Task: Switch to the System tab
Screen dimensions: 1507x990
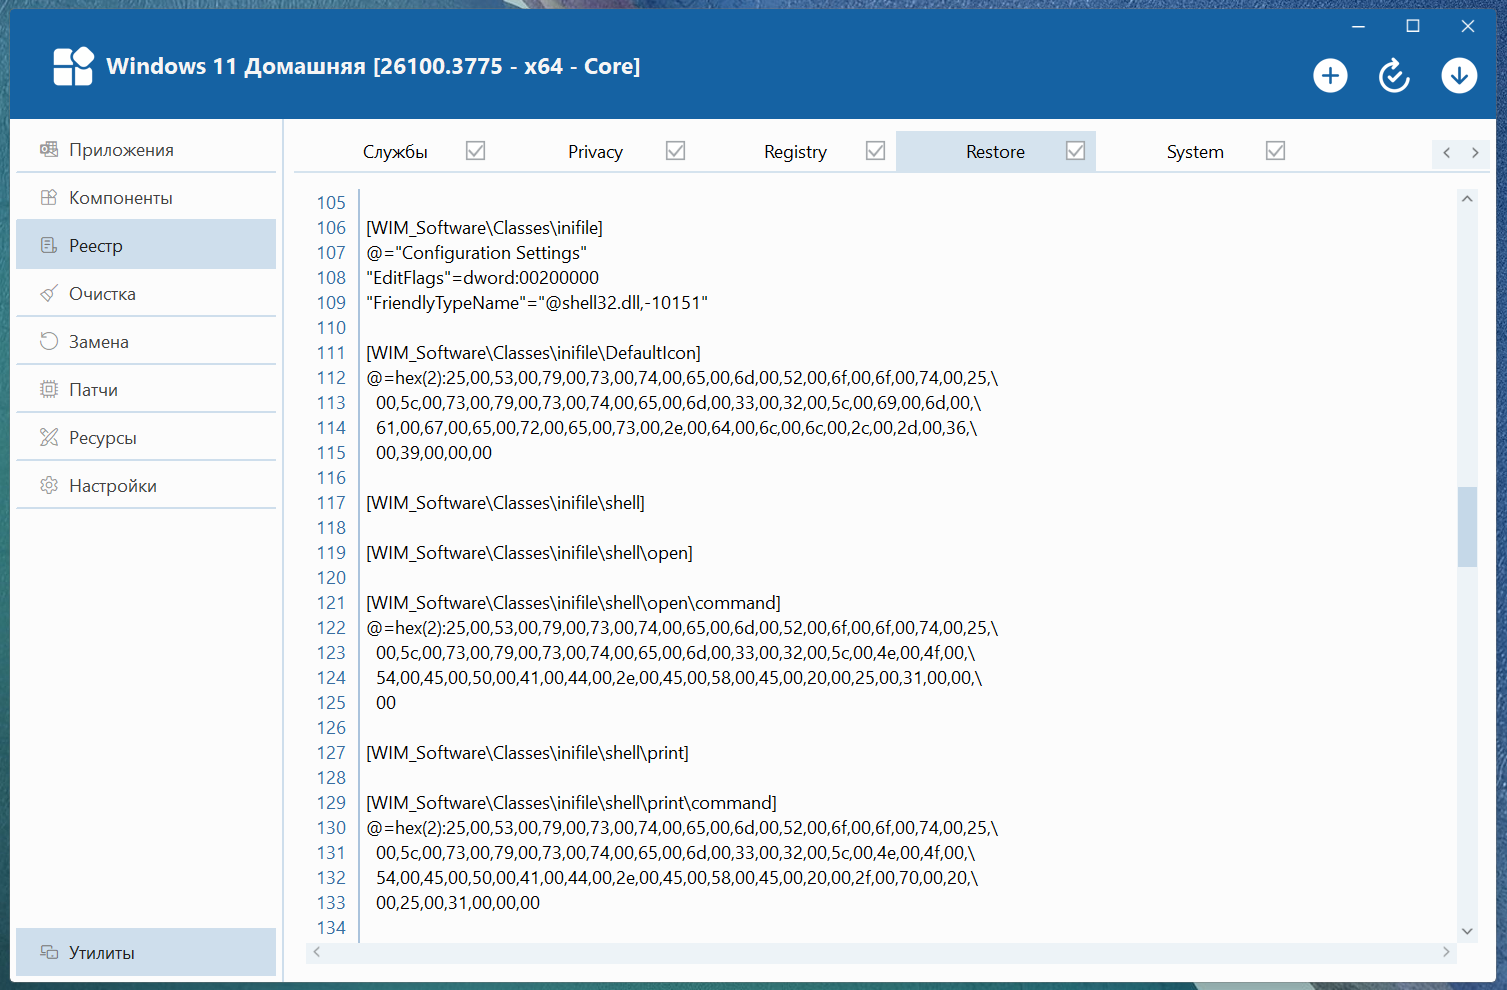Action: [1194, 152]
